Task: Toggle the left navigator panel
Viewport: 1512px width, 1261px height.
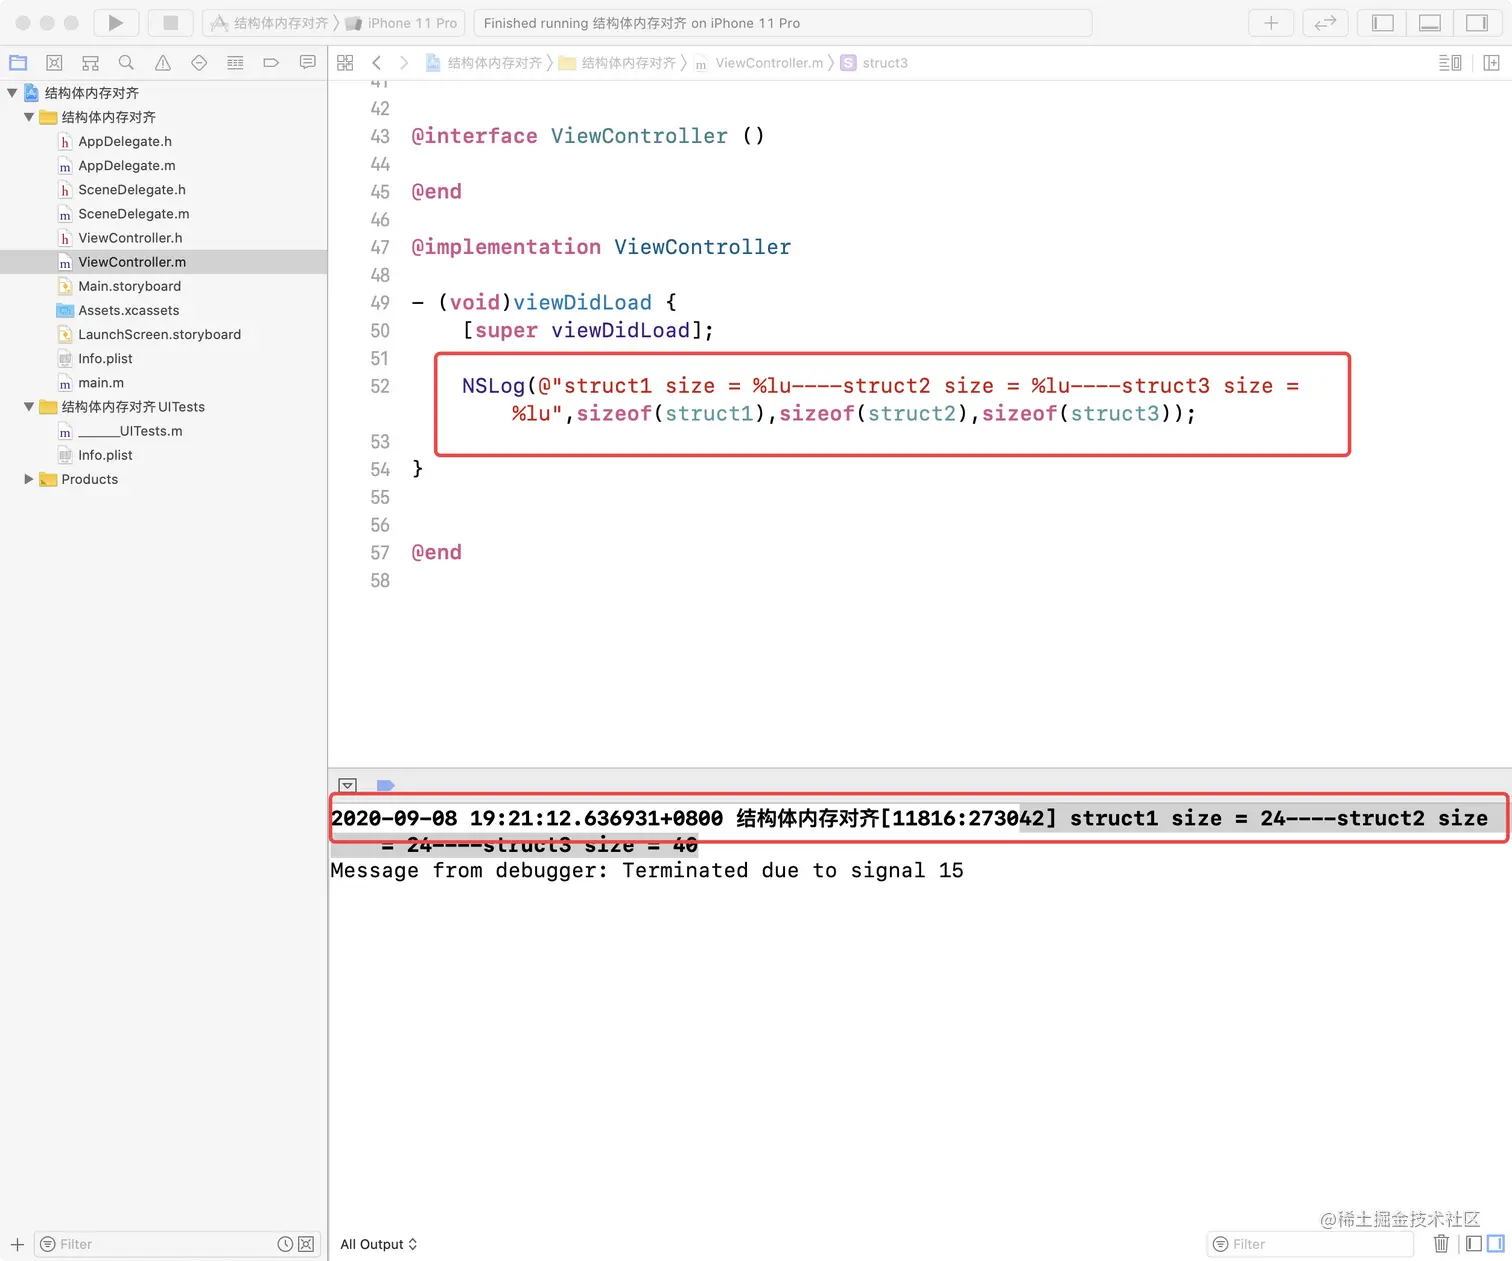Action: click(1383, 23)
